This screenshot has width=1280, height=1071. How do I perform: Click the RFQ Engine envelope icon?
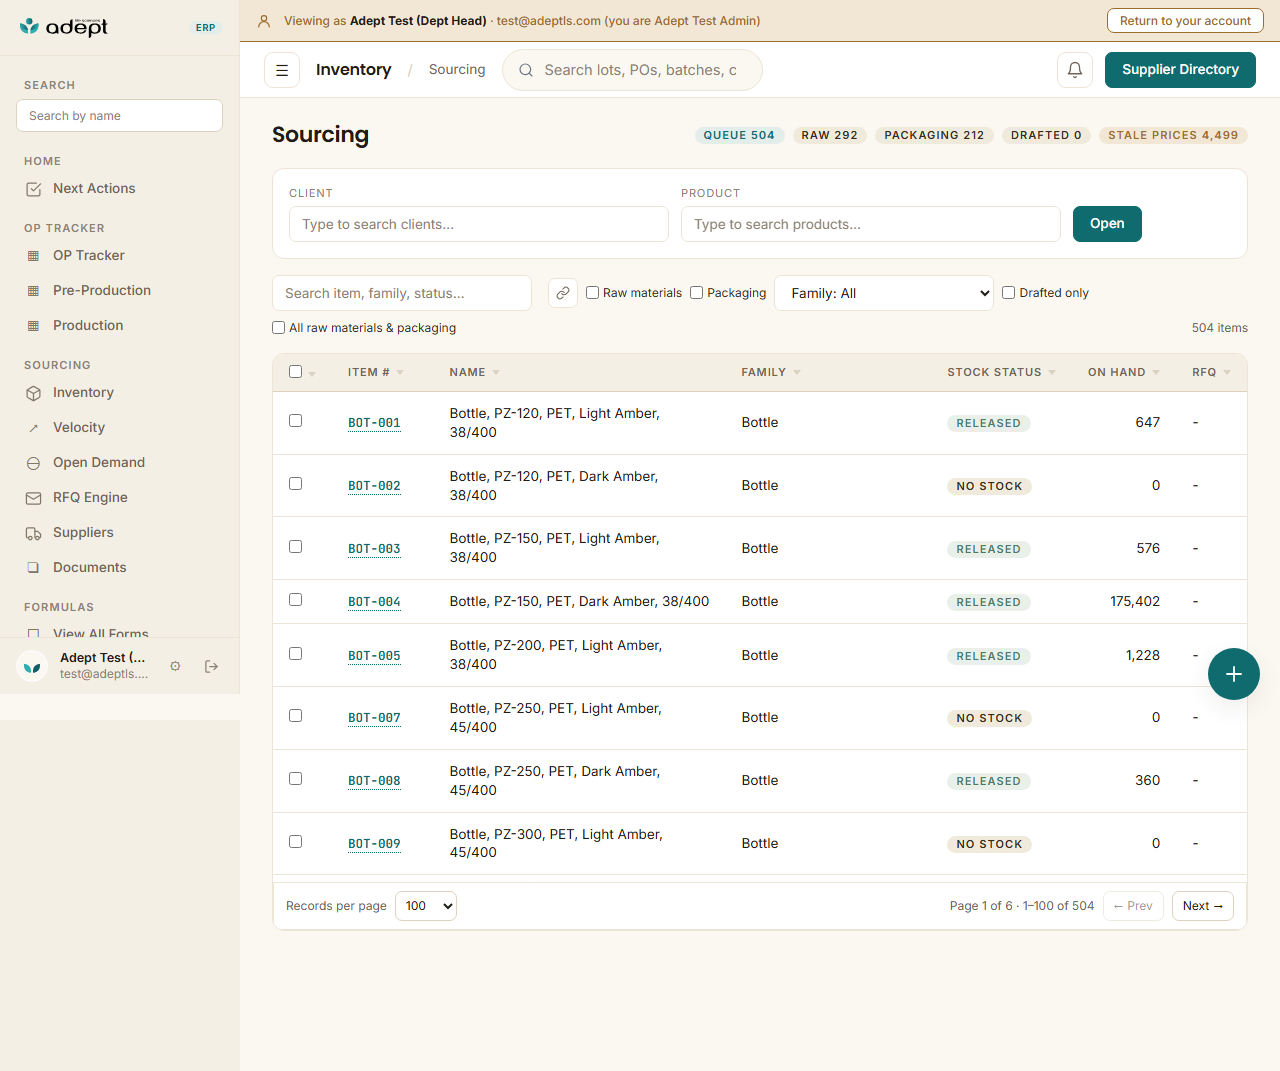tap(34, 498)
